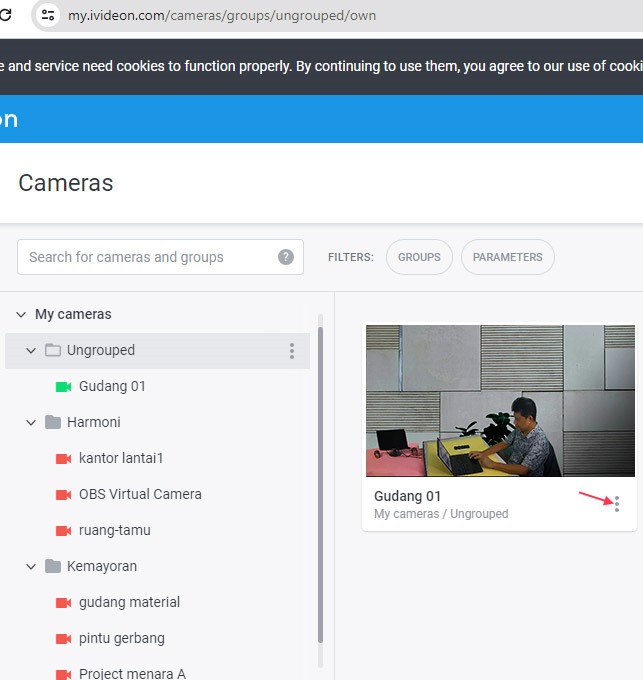Open the Gudang 01 card three-dot menu
This screenshot has height=680, width=643.
click(x=617, y=504)
